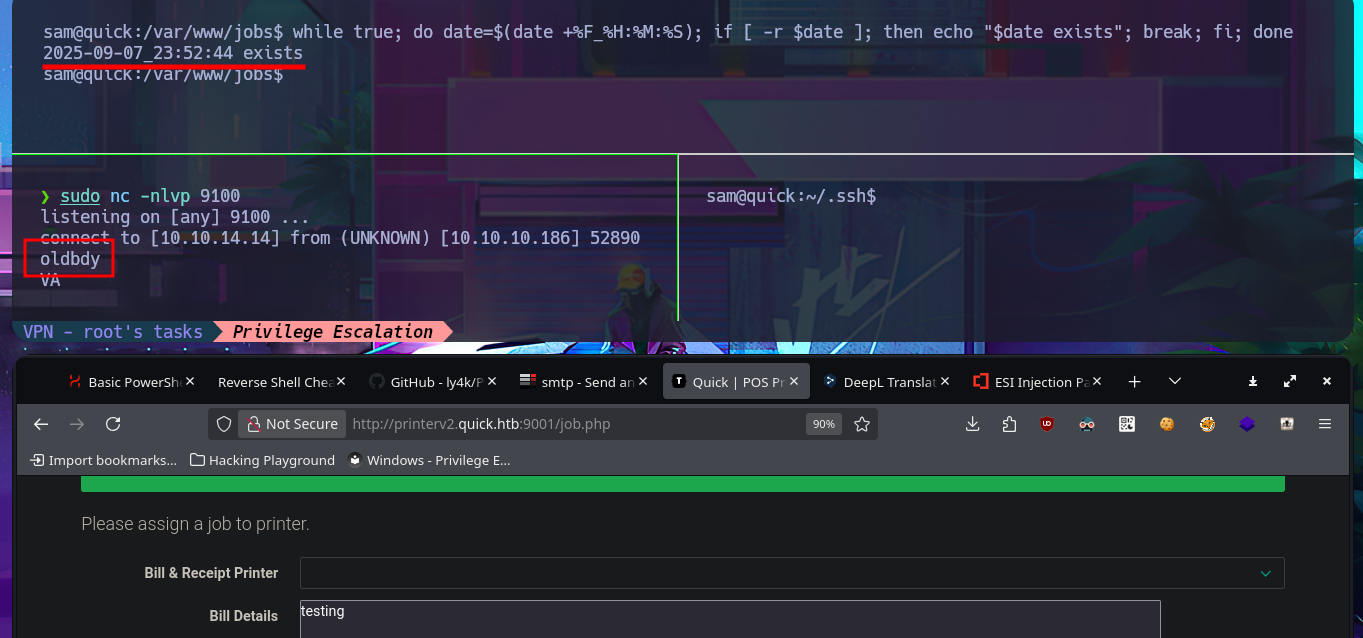
Task: Open the browser downloads panel
Action: point(972,424)
